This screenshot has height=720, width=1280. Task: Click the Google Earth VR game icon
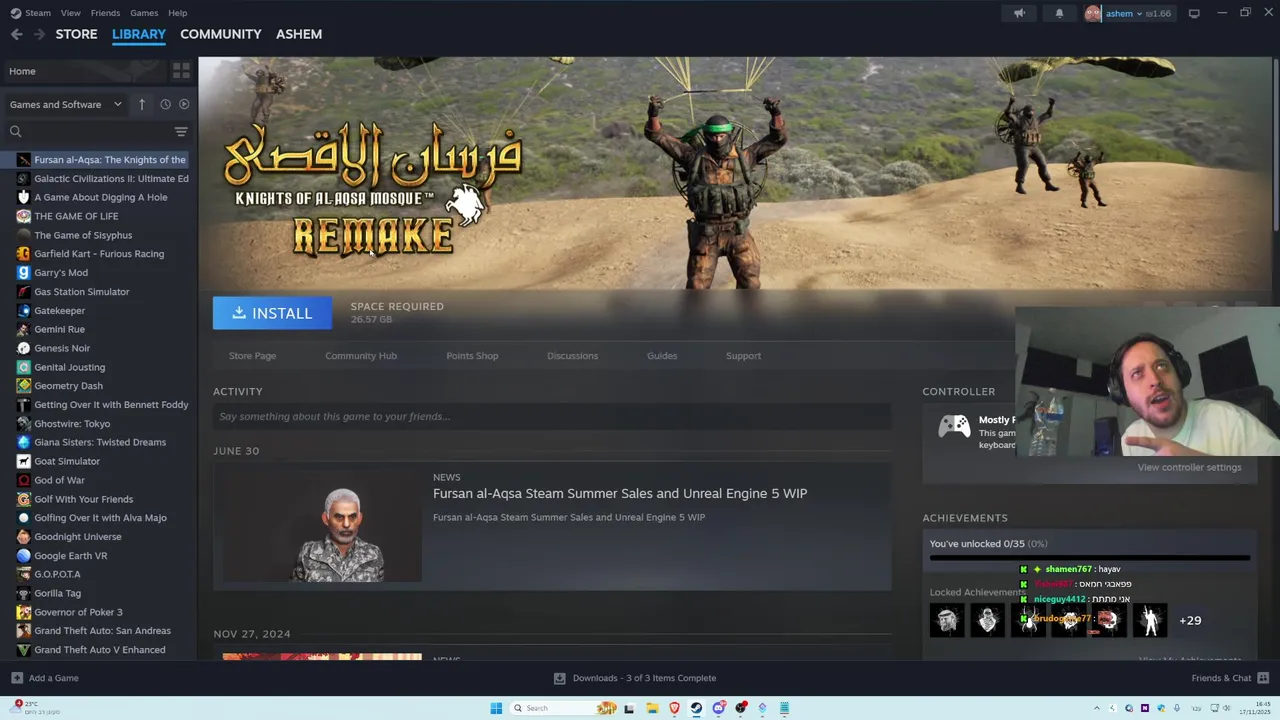tap(24, 556)
